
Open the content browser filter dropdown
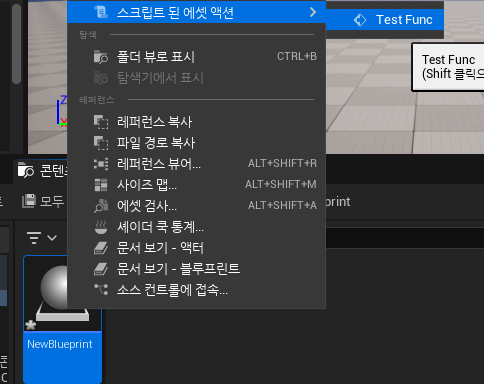pyautogui.click(x=42, y=238)
